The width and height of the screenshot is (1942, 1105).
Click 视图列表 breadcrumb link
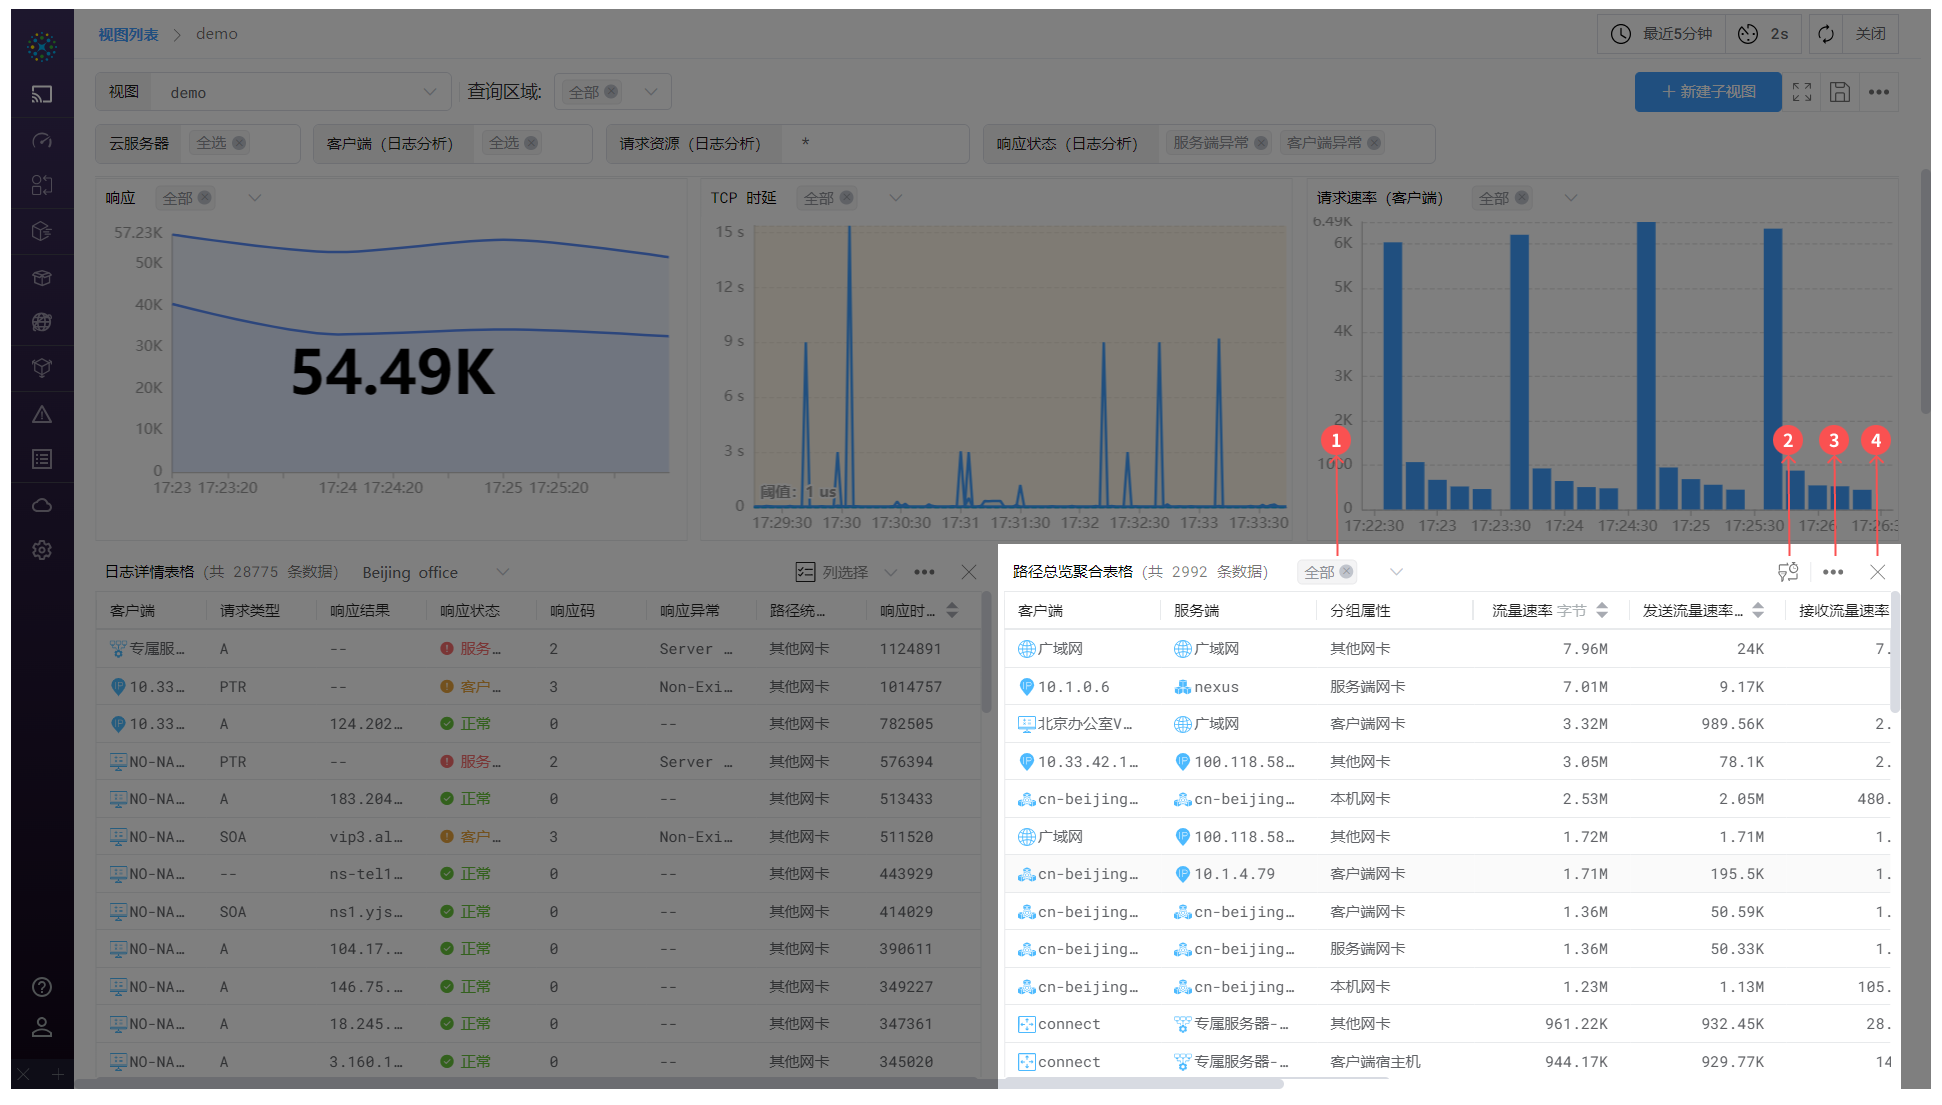[x=128, y=34]
